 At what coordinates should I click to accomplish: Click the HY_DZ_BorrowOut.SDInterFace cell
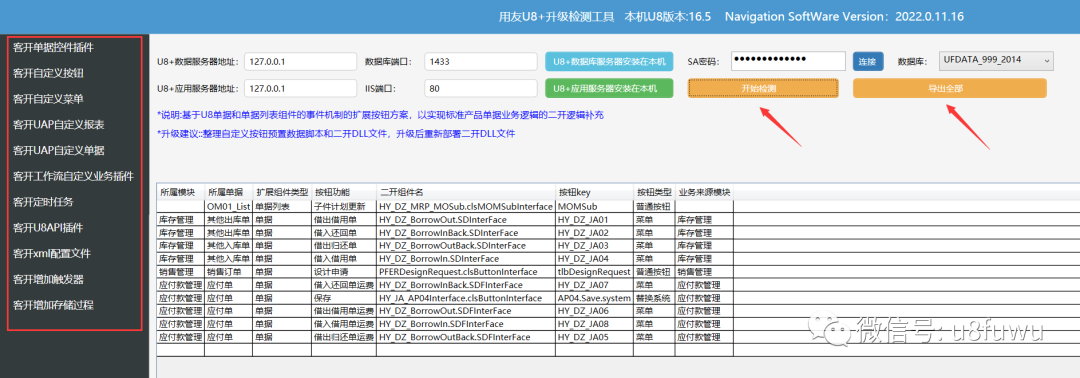coord(466,219)
